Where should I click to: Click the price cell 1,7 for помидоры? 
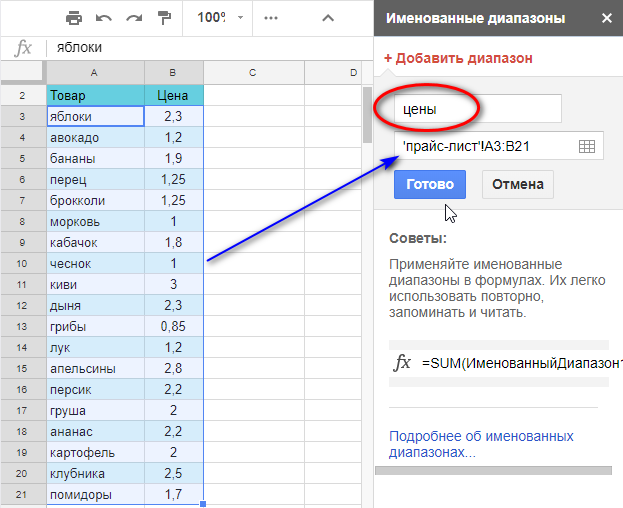pos(174,495)
